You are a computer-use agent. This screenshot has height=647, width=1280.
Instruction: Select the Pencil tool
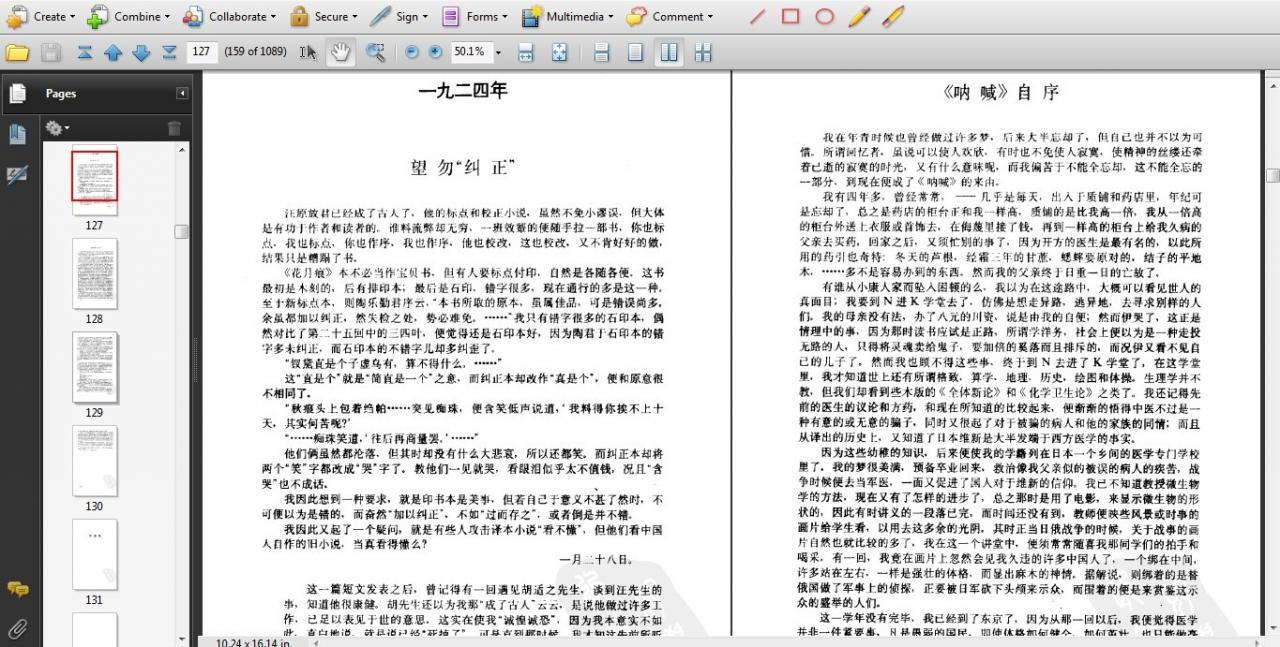859,16
